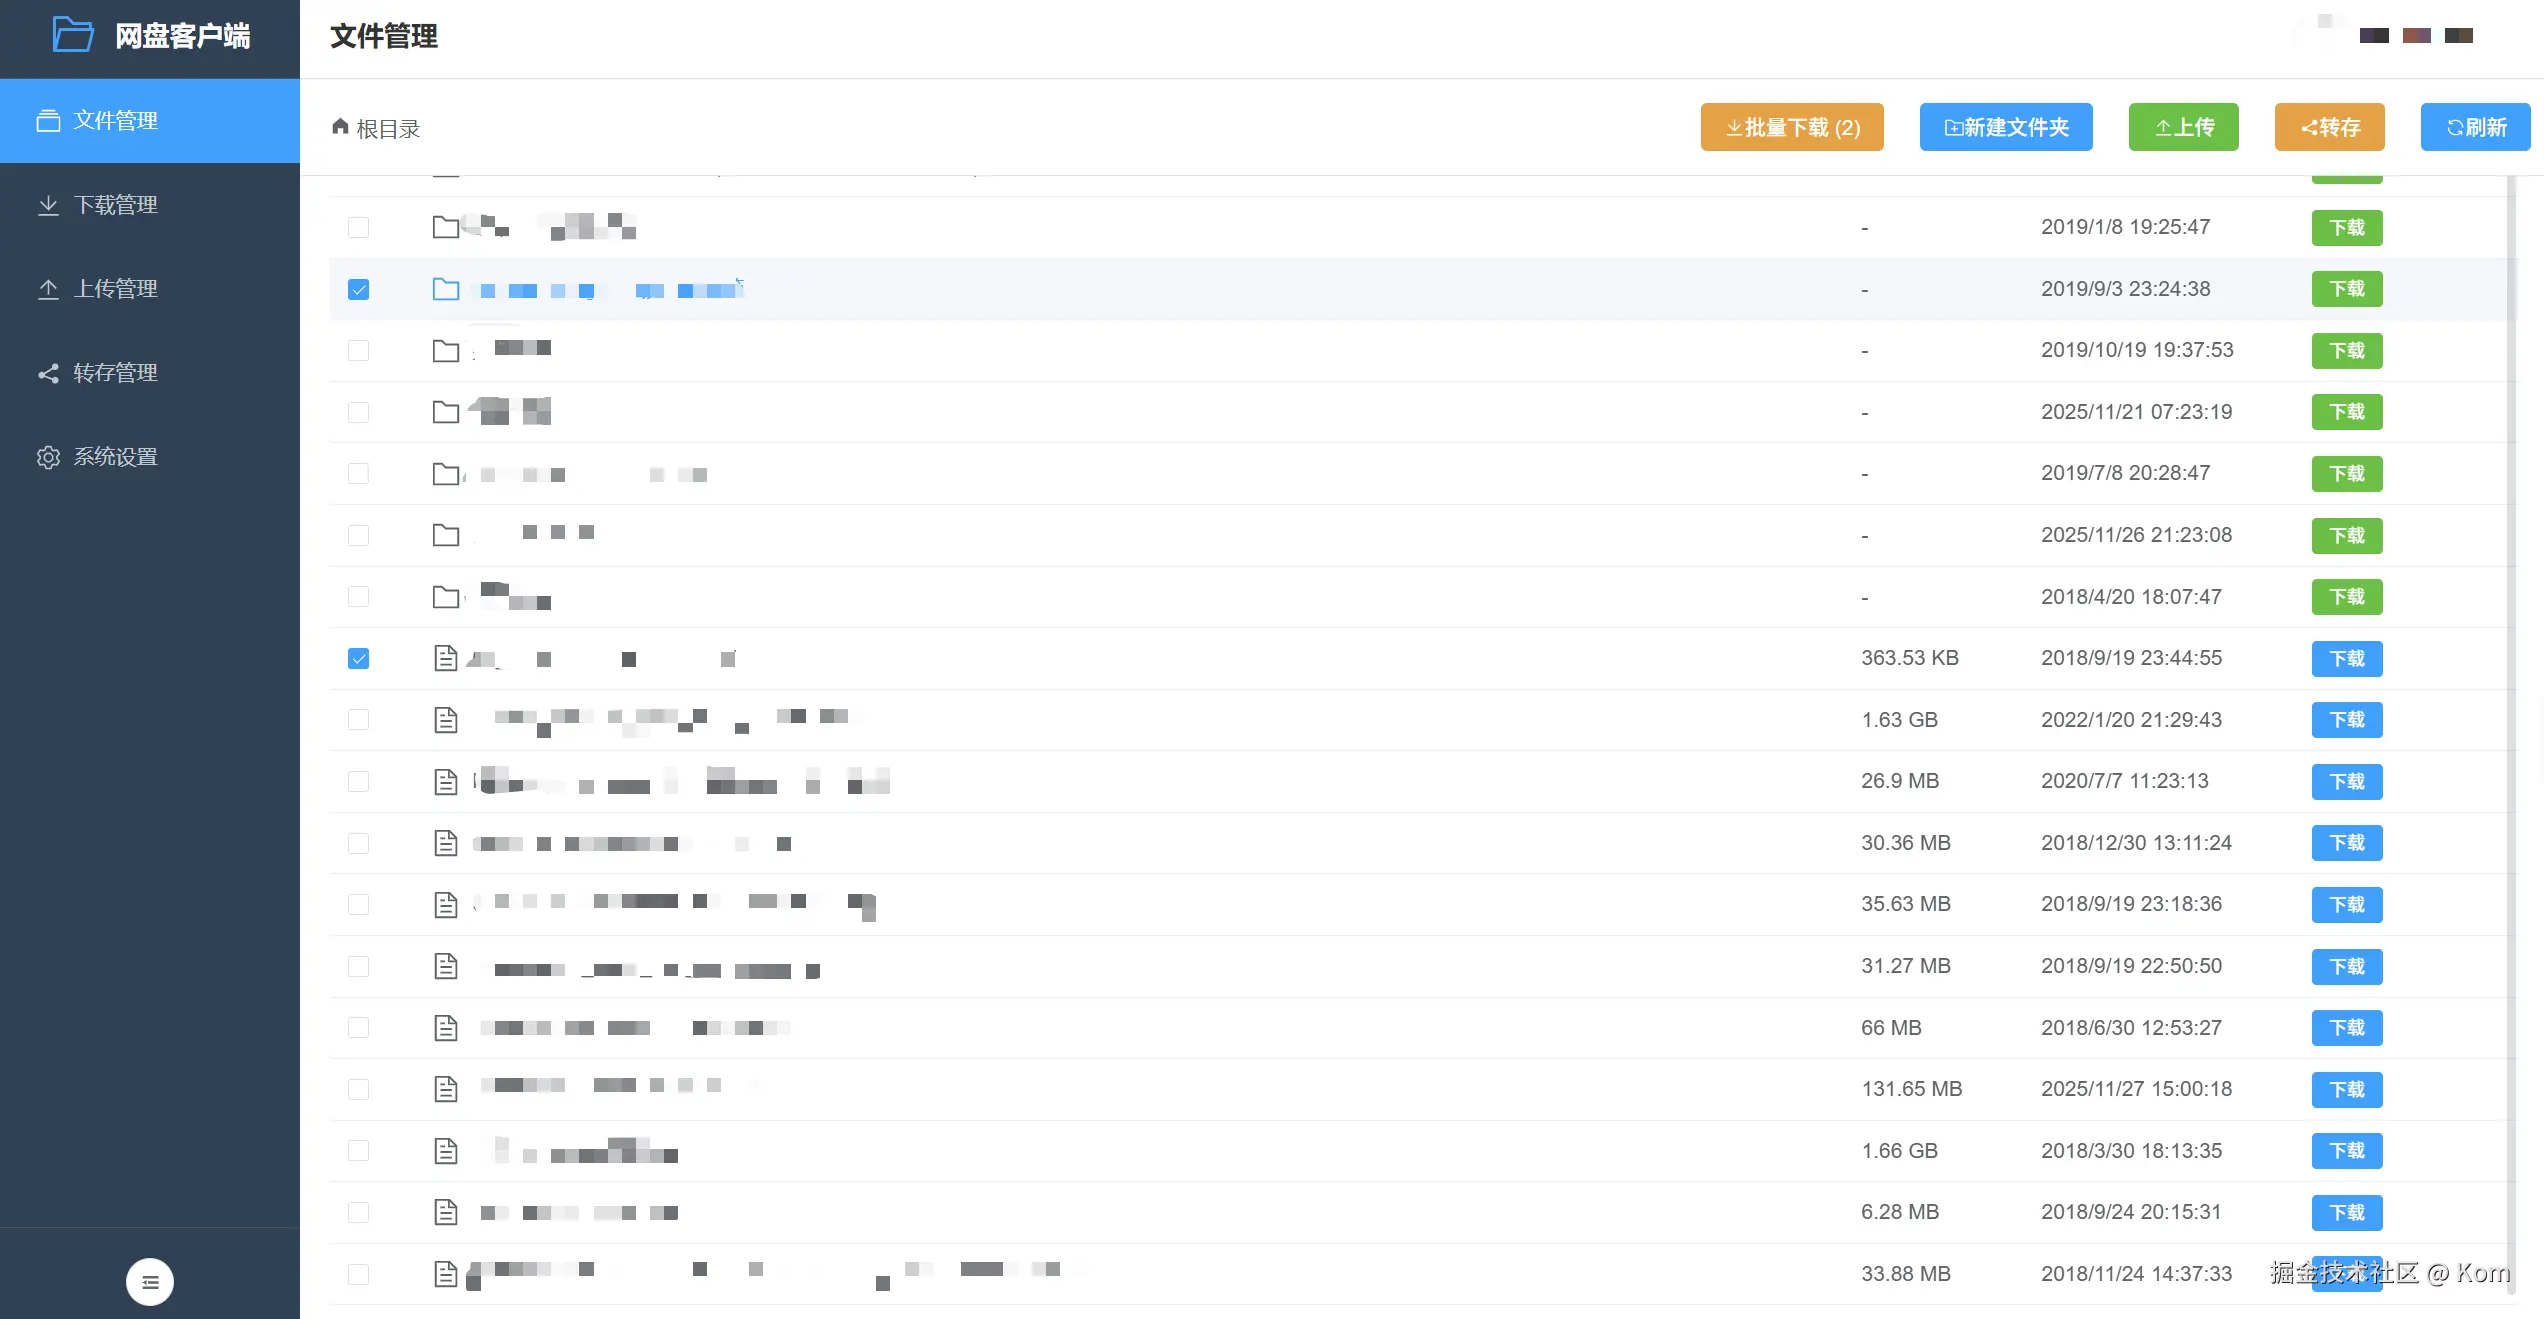
Task: Click the home icon beside 根目录
Action: pos(341,127)
